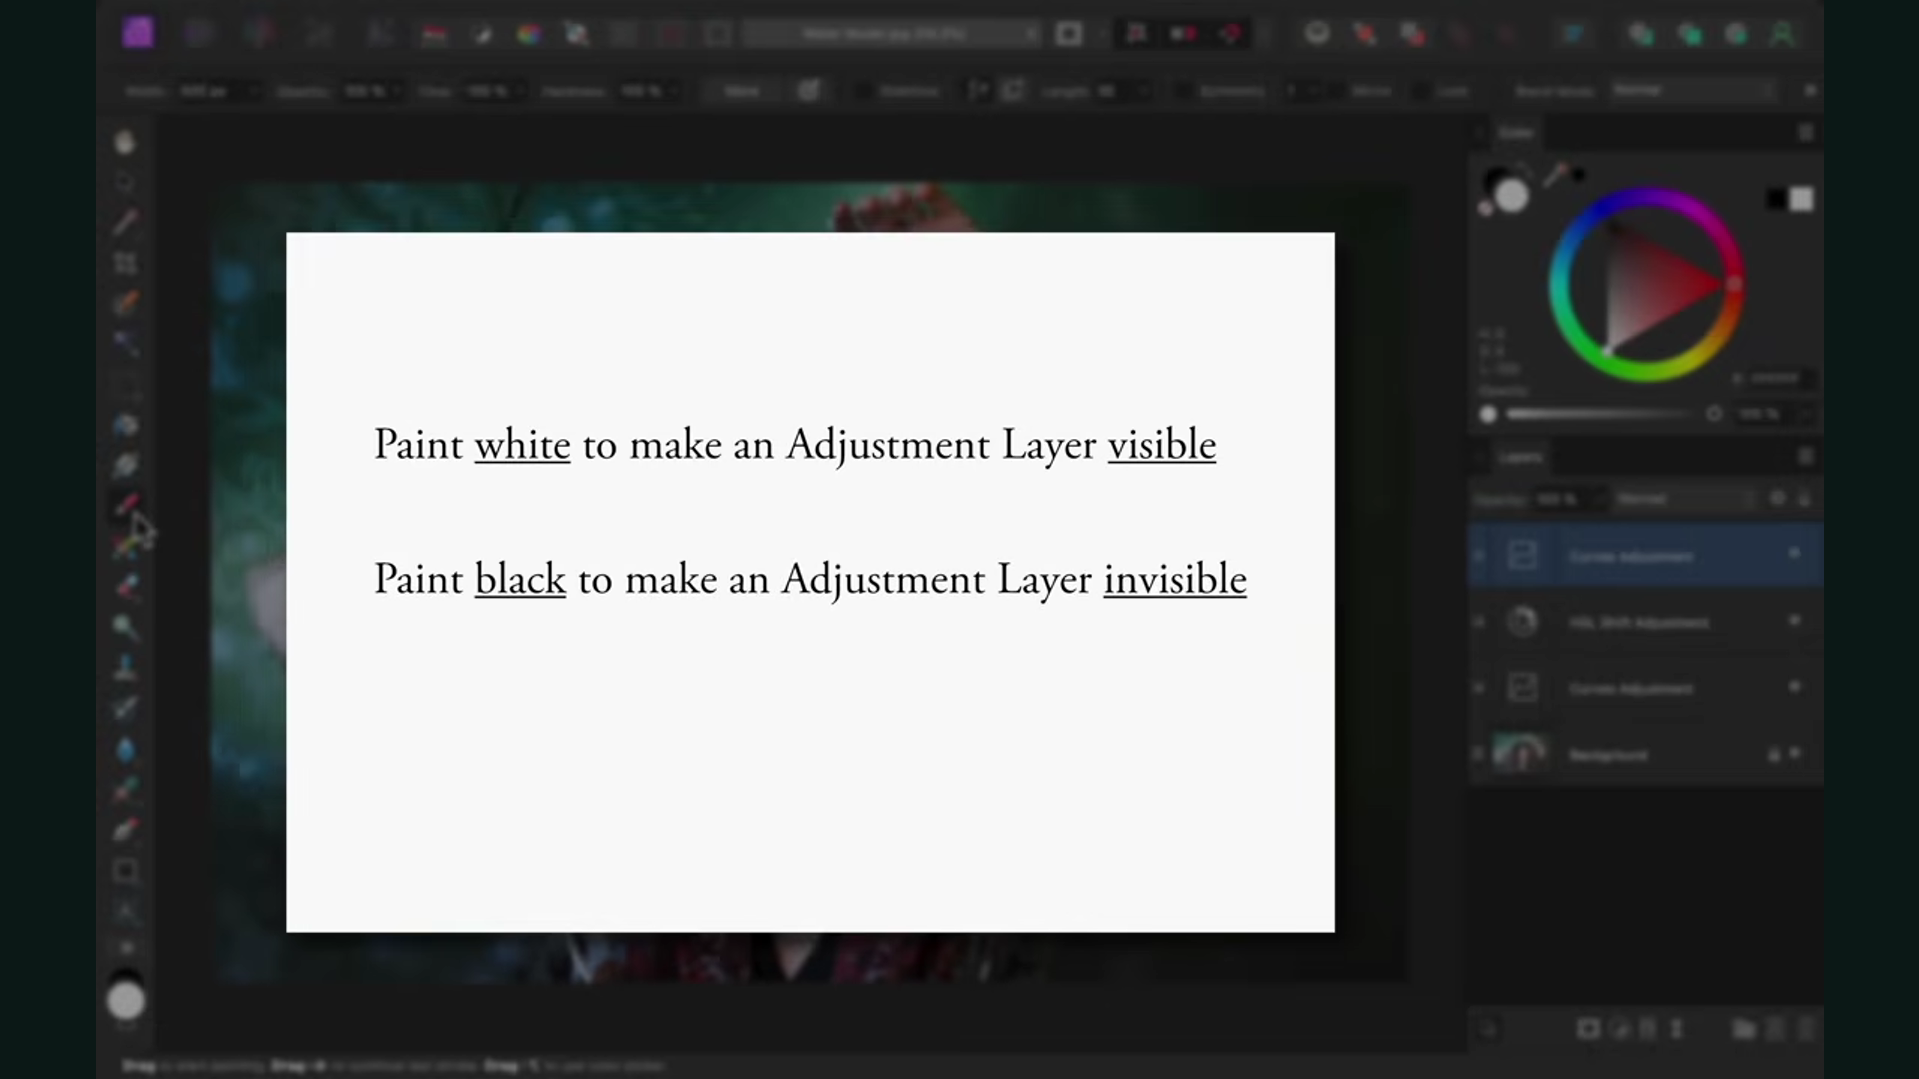Toggle the Quick Mask toolbar button
The width and height of the screenshot is (1919, 1079).
click(1069, 34)
